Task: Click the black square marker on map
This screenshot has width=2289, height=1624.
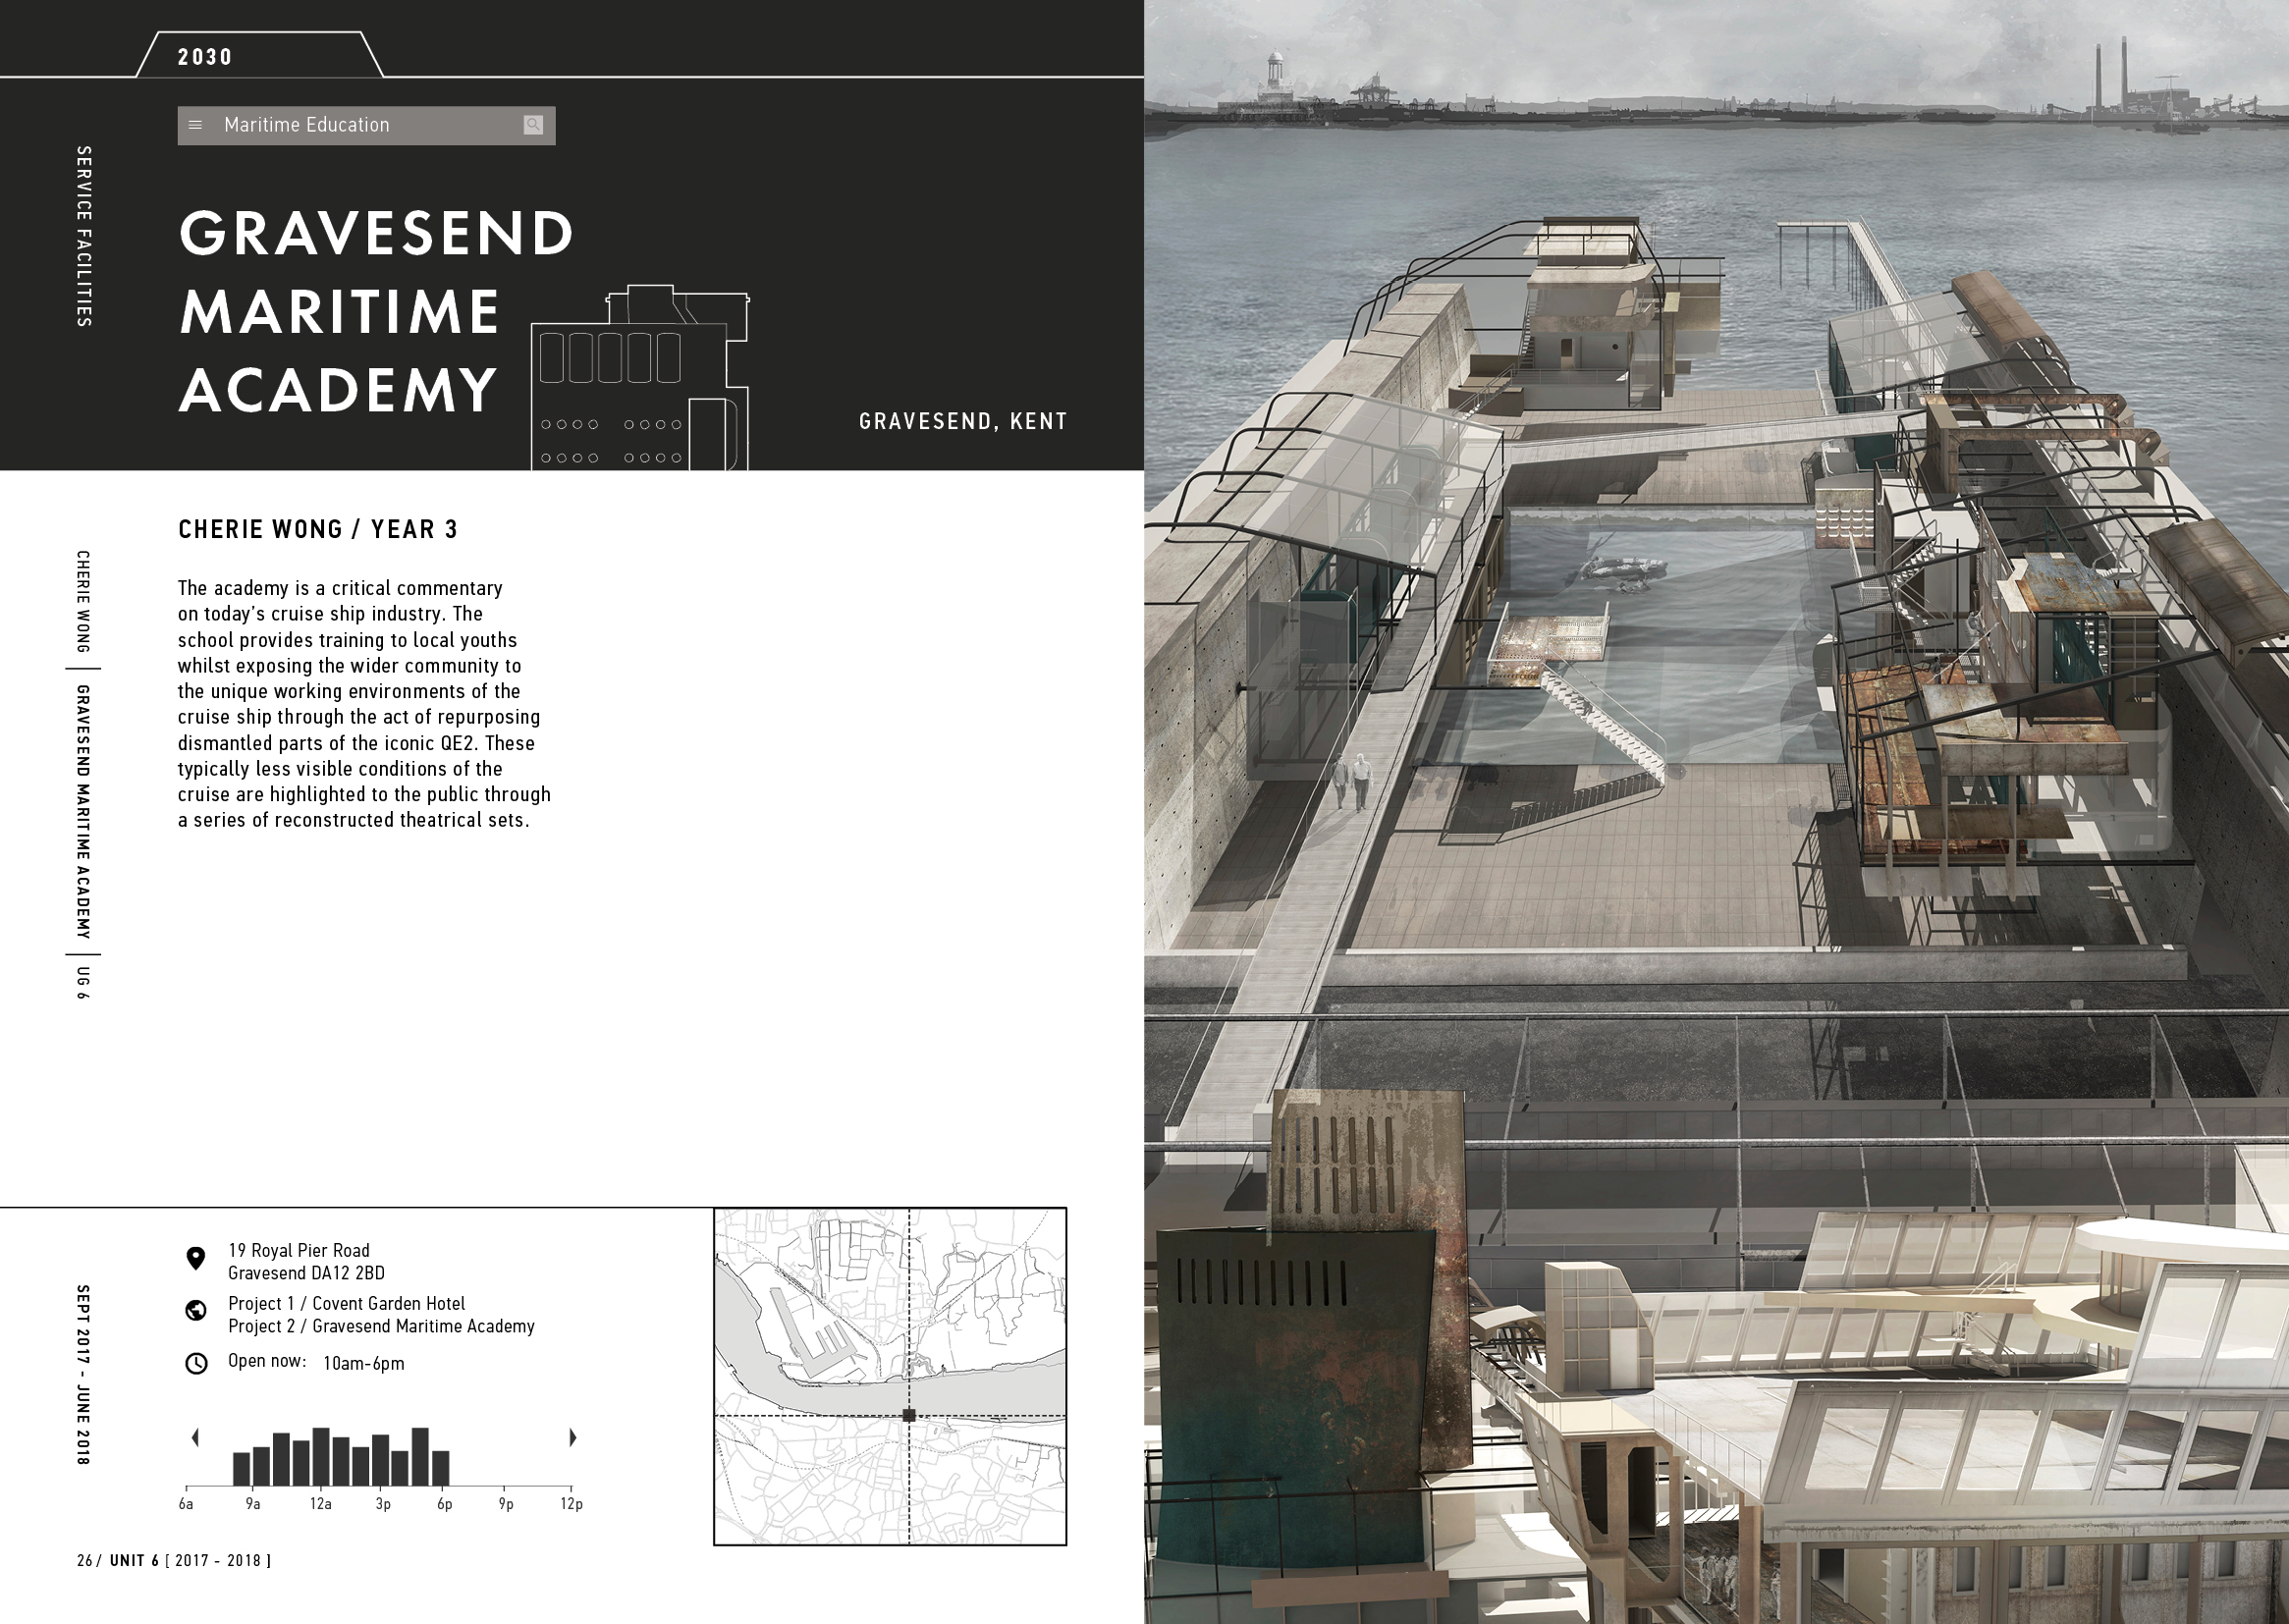Action: click(908, 1415)
